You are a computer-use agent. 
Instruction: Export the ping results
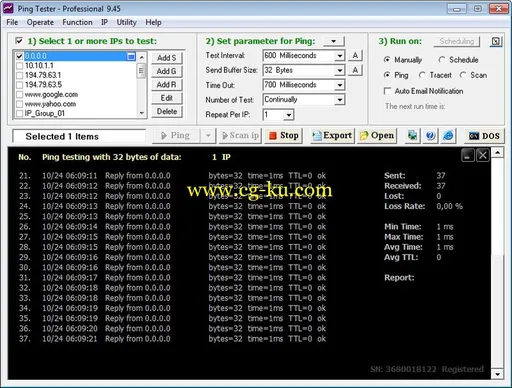coord(332,136)
